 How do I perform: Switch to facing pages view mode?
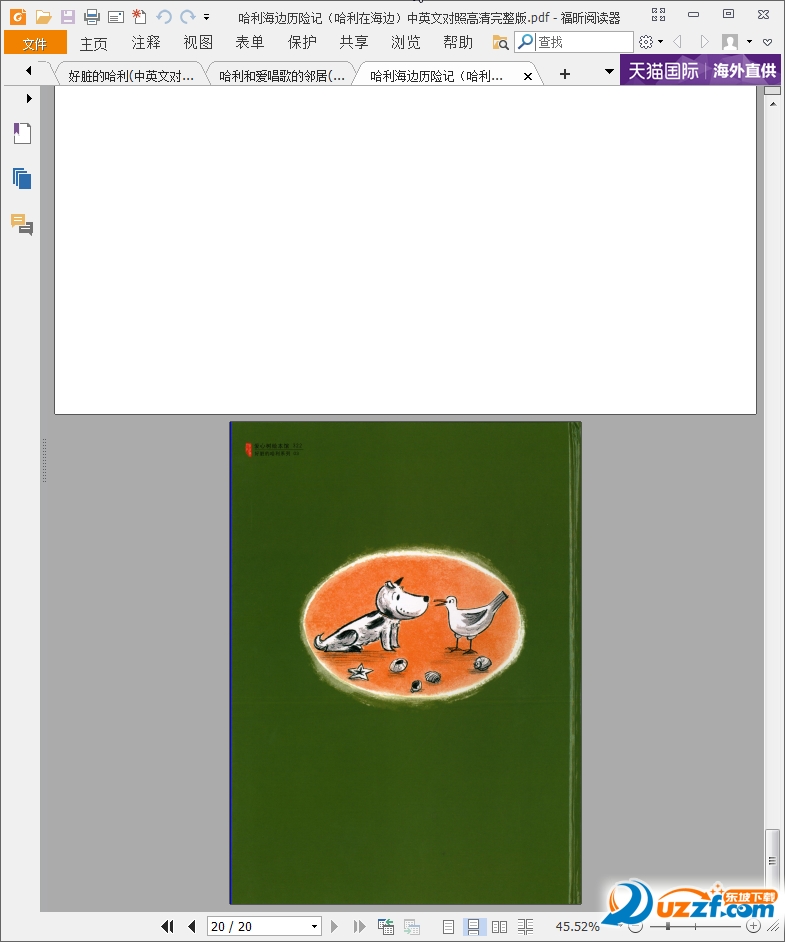(499, 927)
